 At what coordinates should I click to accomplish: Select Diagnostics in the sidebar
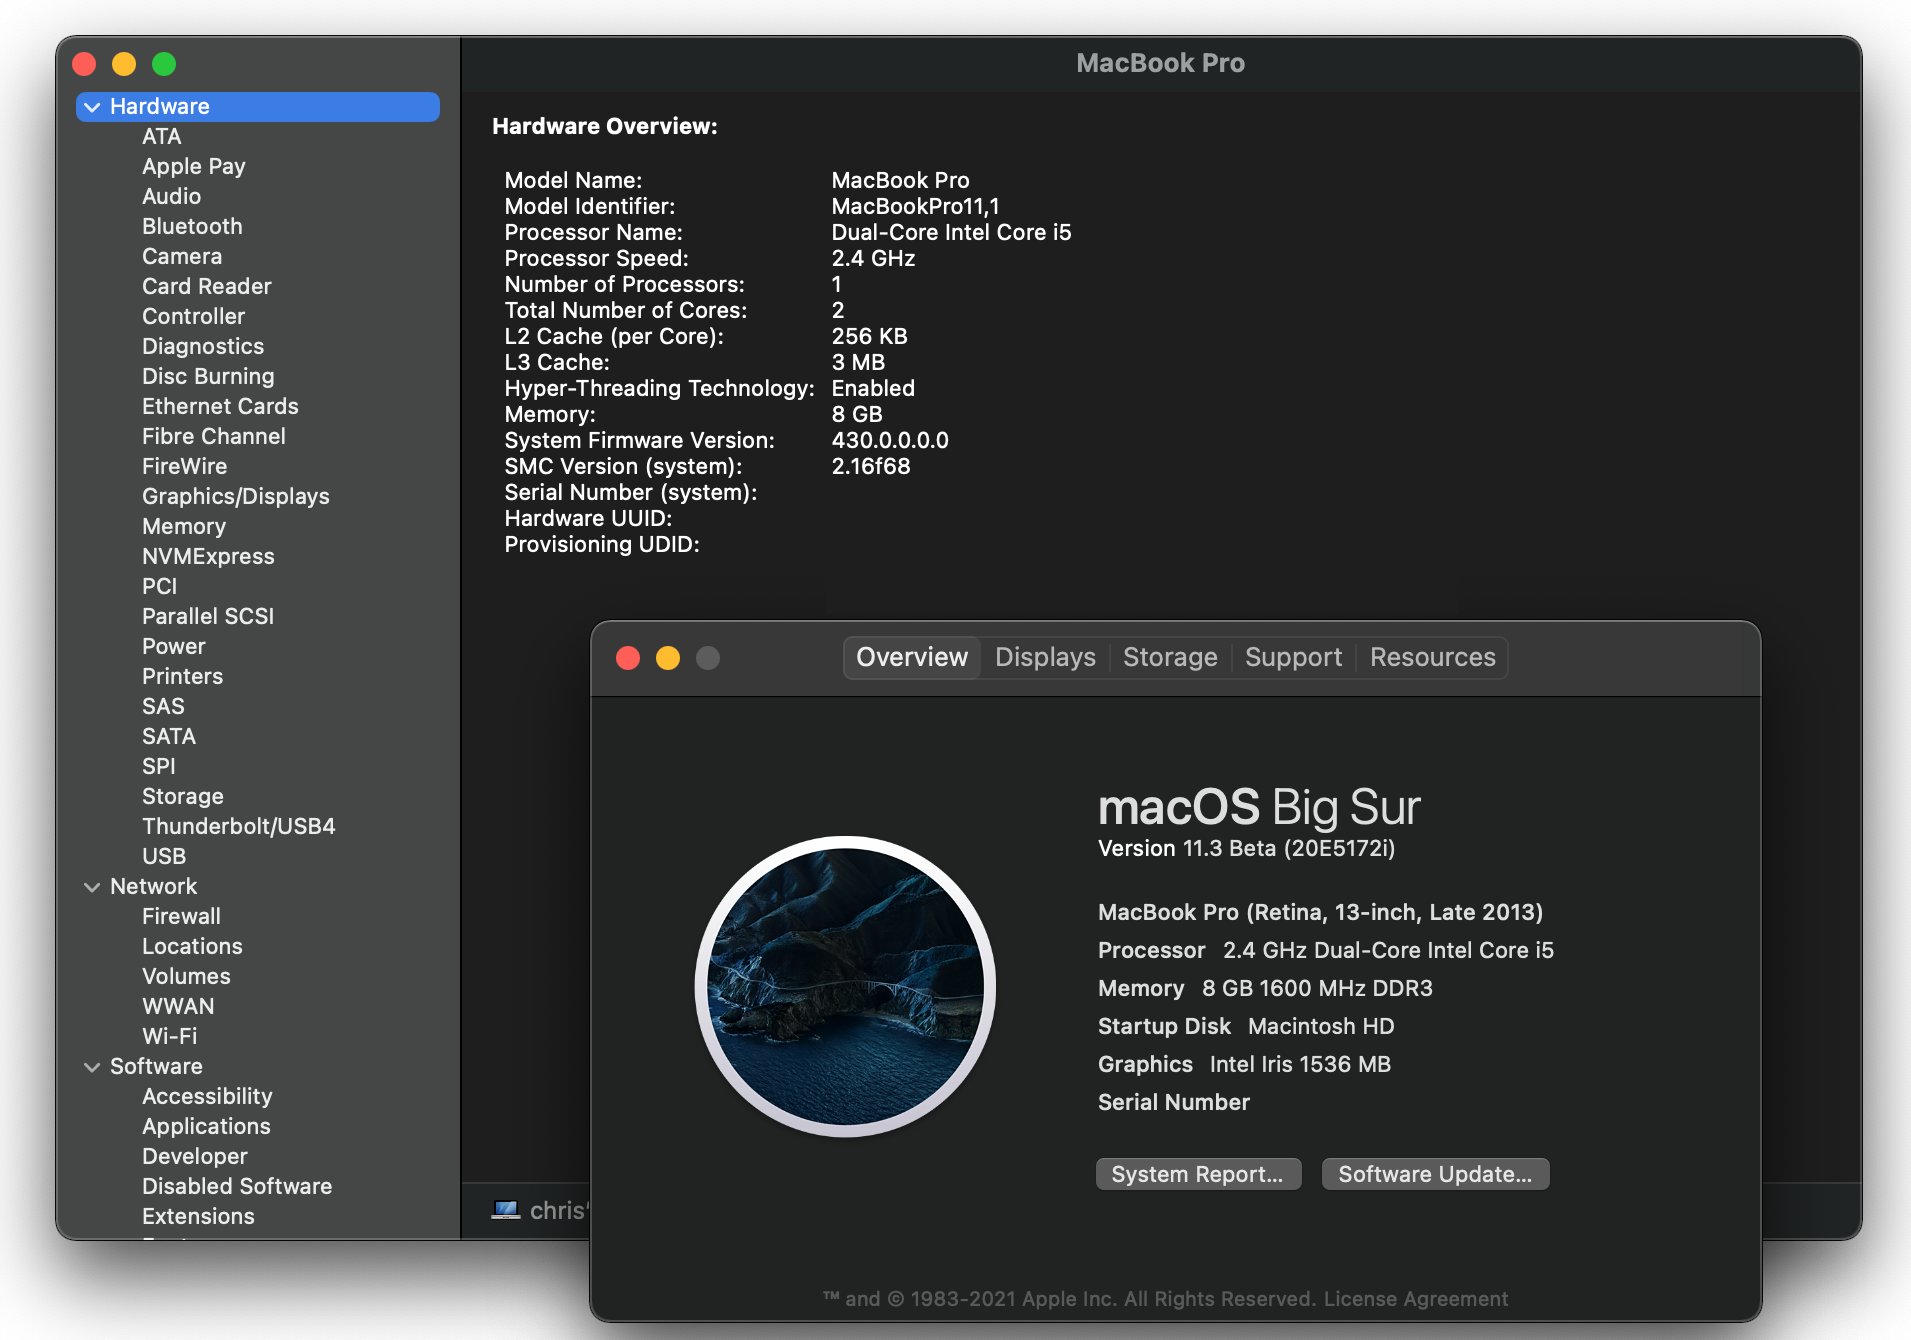tap(203, 347)
